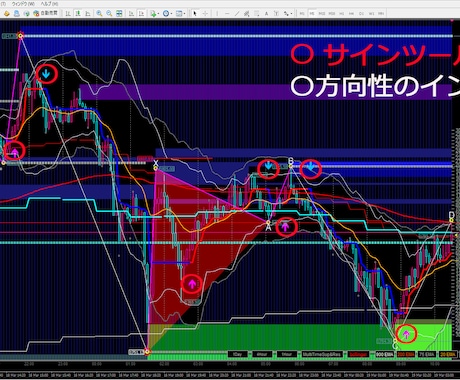Click the 1Hour button on chart

287,354
